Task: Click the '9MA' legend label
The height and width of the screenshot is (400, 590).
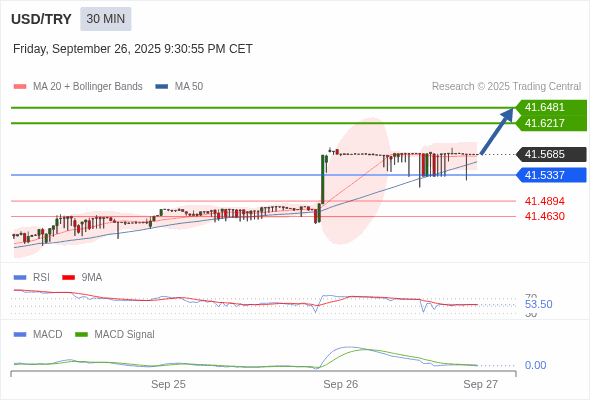Action: (x=92, y=278)
